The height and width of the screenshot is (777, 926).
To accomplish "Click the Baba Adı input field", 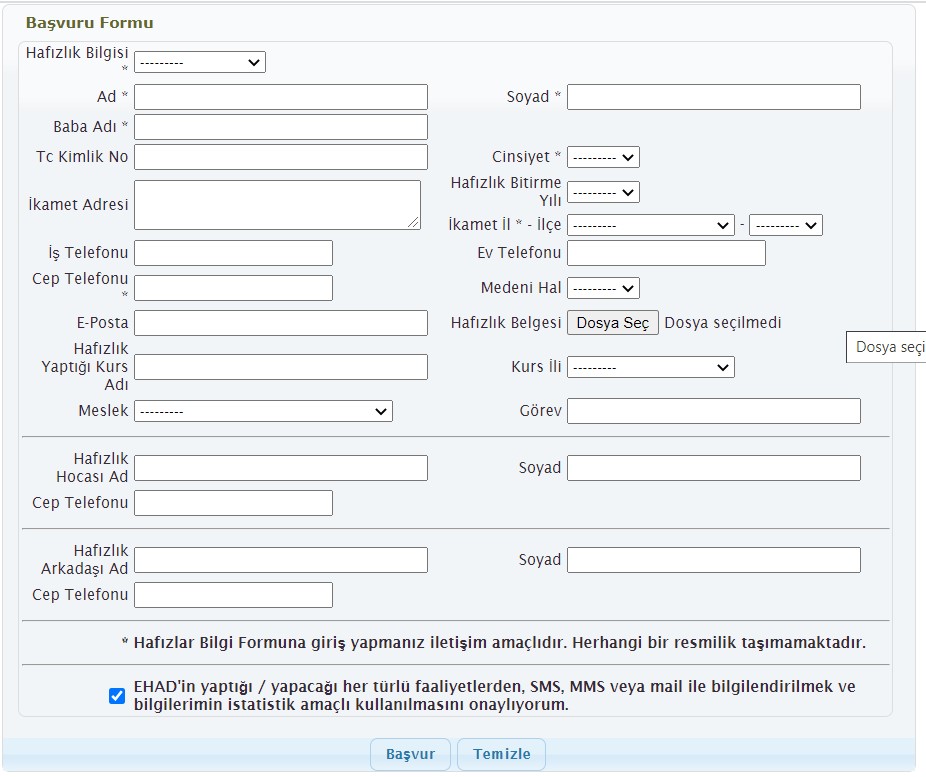I will 281,127.
